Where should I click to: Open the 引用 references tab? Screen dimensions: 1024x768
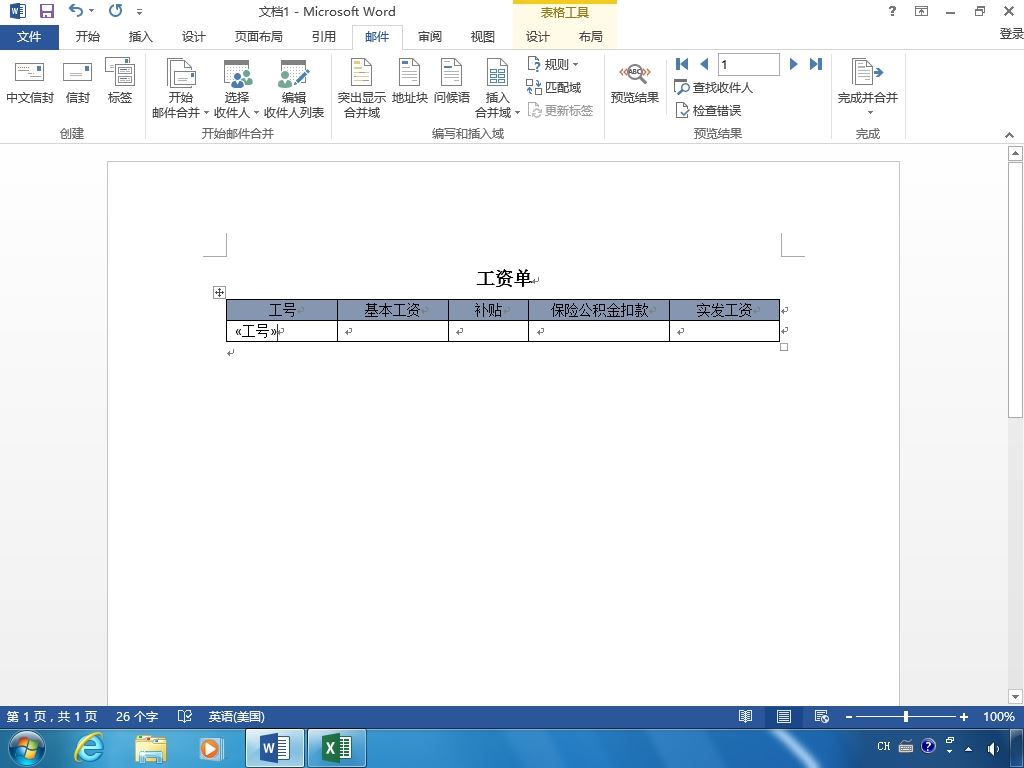click(x=323, y=37)
